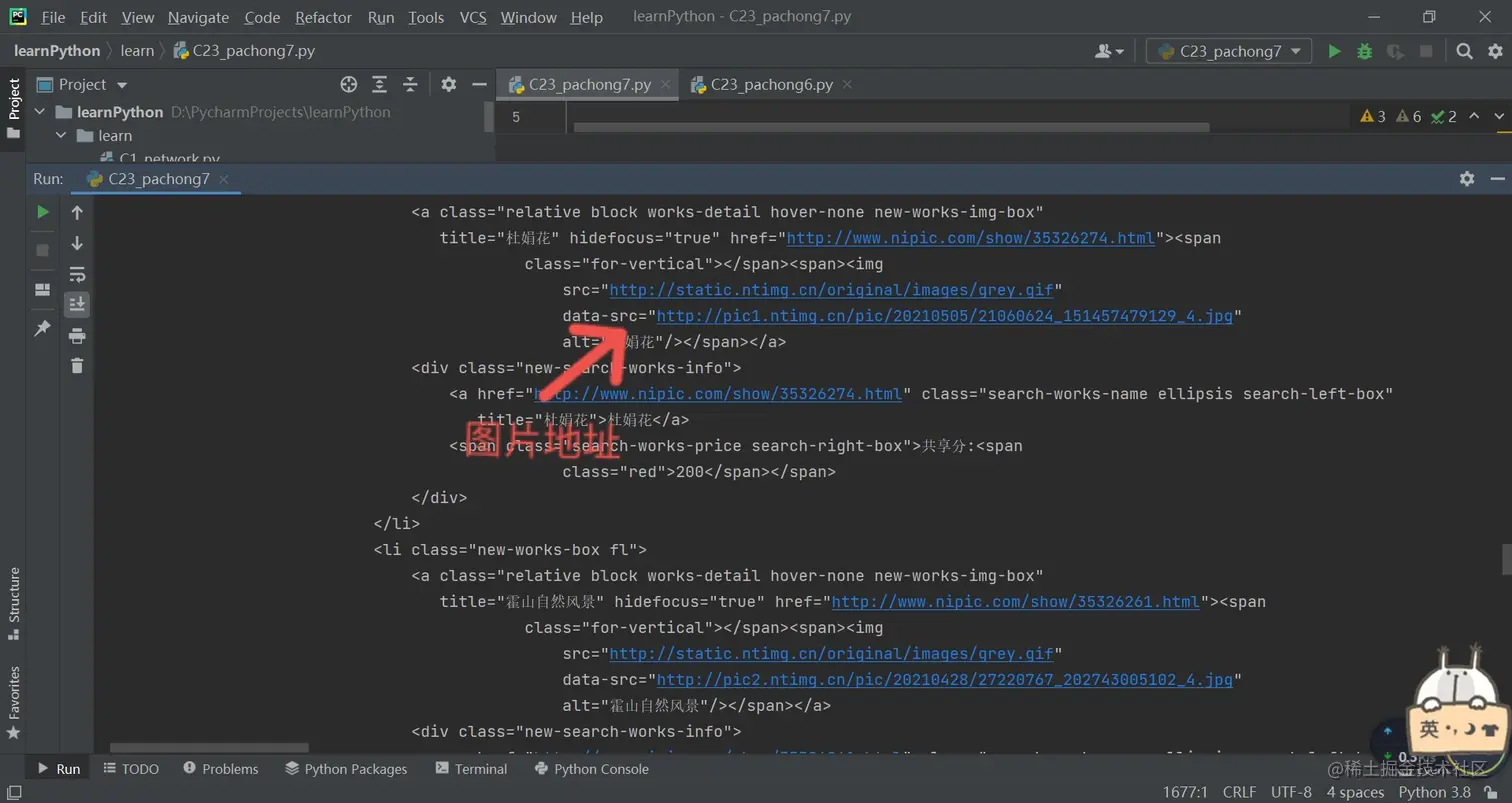Click the green Run button in top toolbar
This screenshot has height=803, width=1512.
point(1334,51)
